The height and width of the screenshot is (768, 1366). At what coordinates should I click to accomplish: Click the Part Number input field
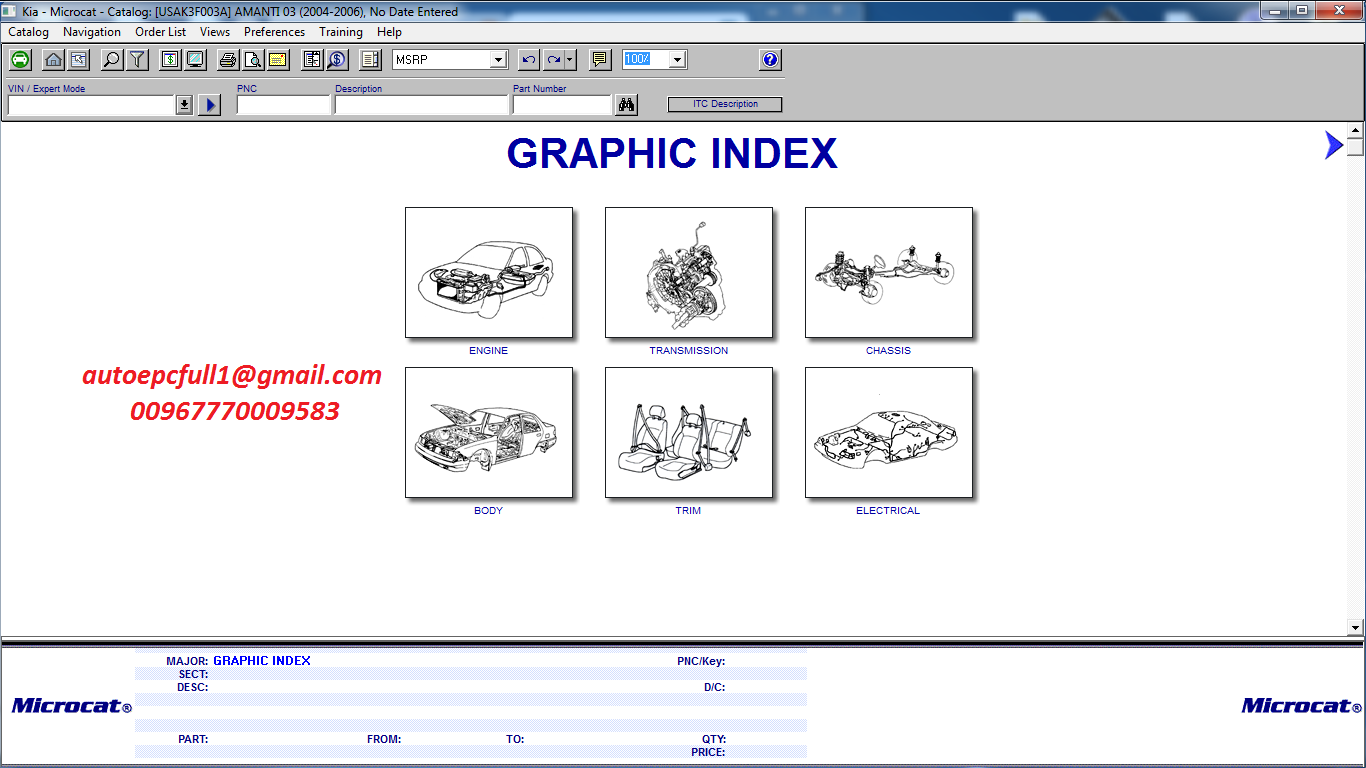[x=562, y=105]
